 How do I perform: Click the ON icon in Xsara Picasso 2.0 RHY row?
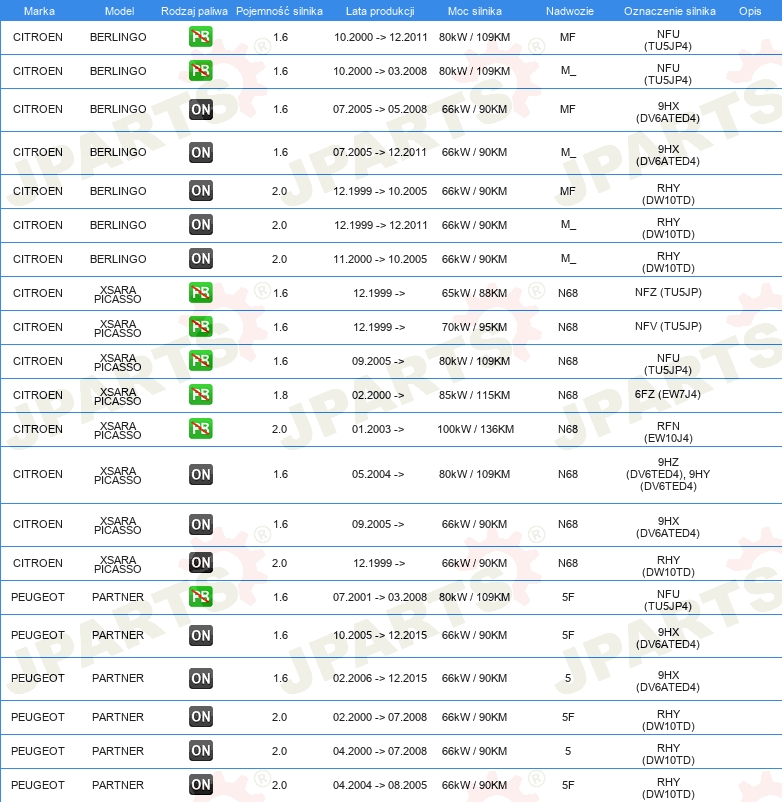tap(200, 563)
